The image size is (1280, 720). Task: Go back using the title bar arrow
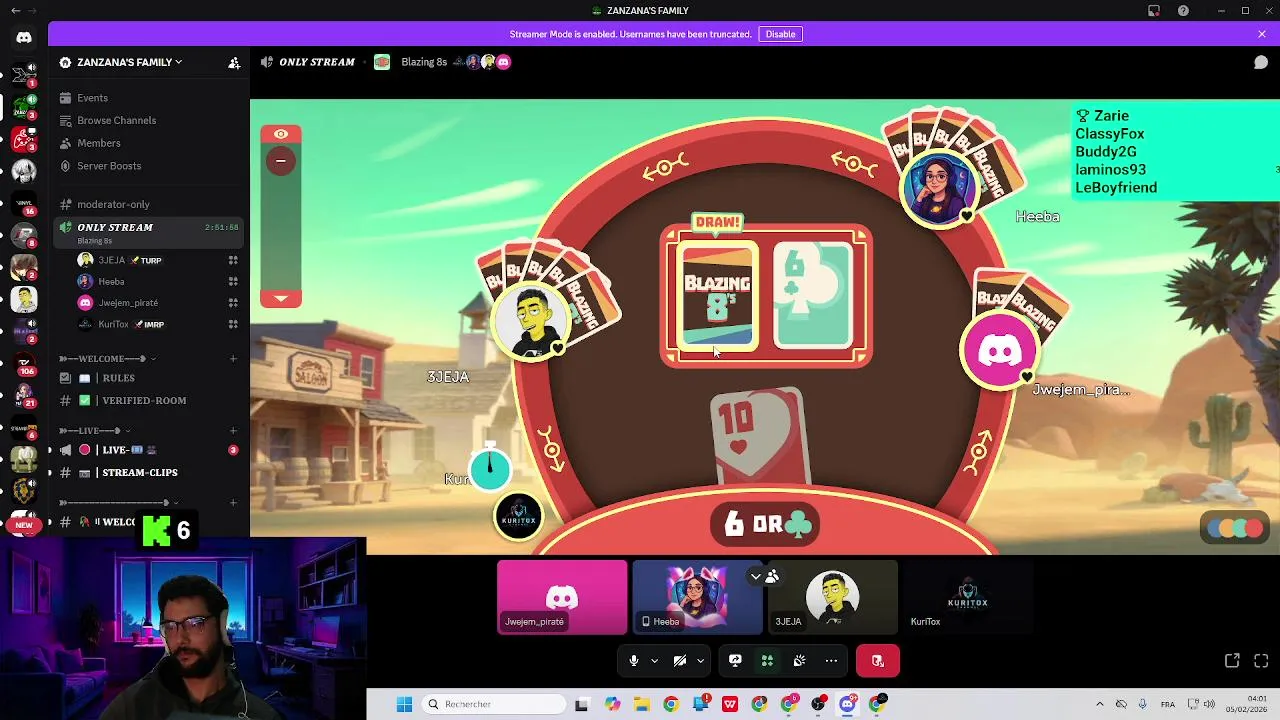click(x=15, y=10)
